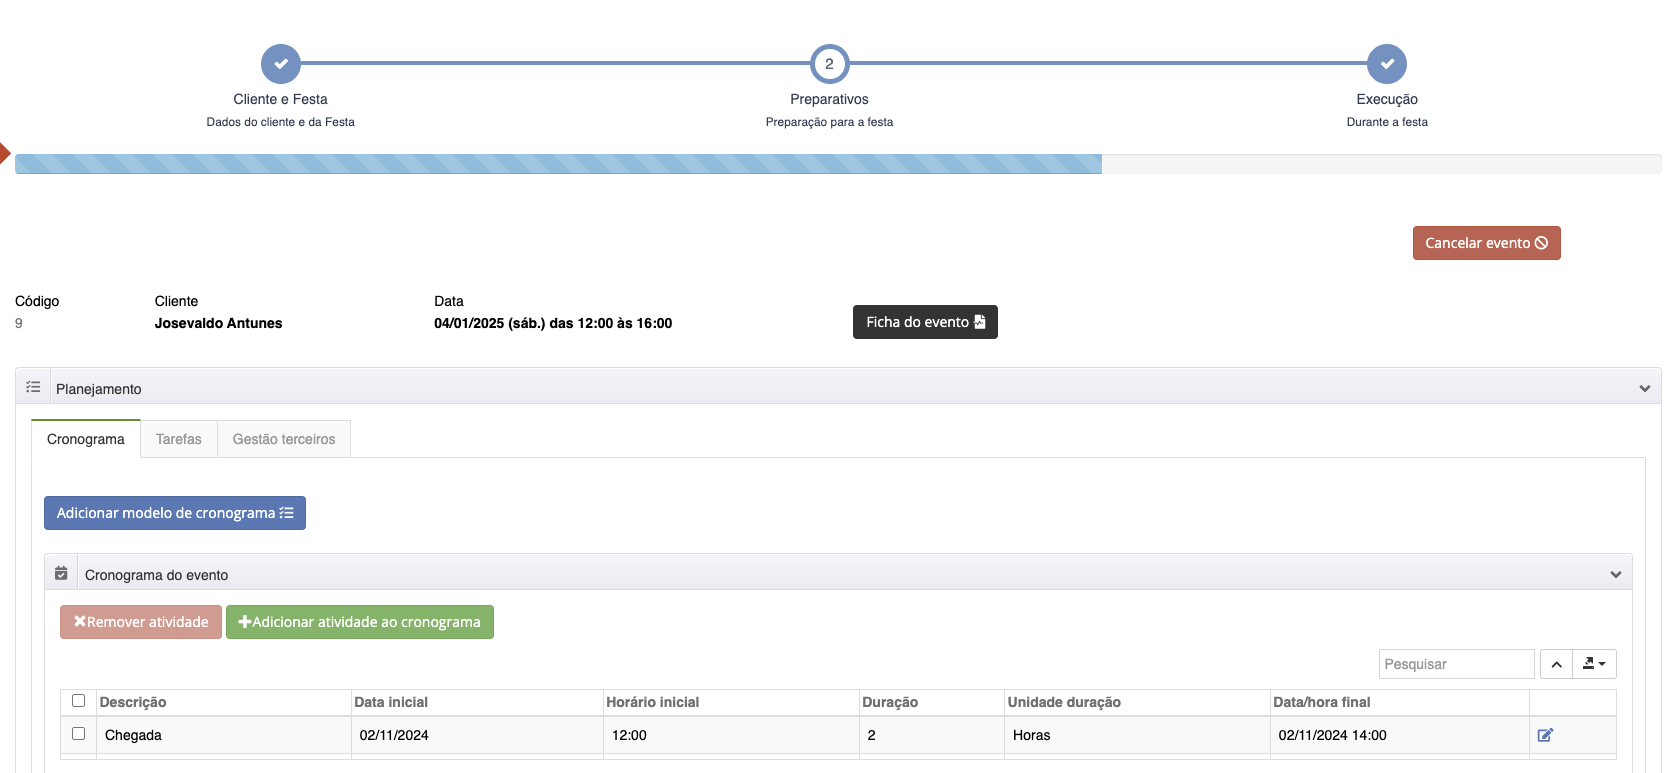Select all rows with header checkbox

78,701
